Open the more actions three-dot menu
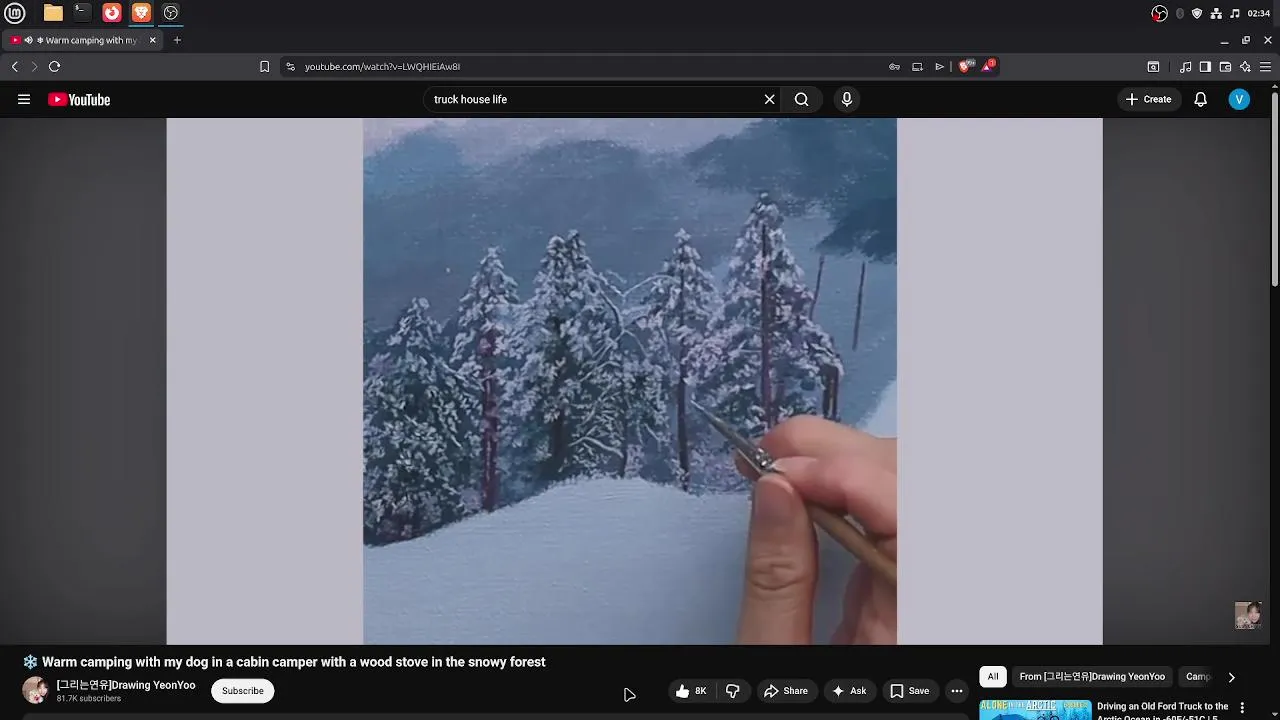 pyautogui.click(x=957, y=691)
